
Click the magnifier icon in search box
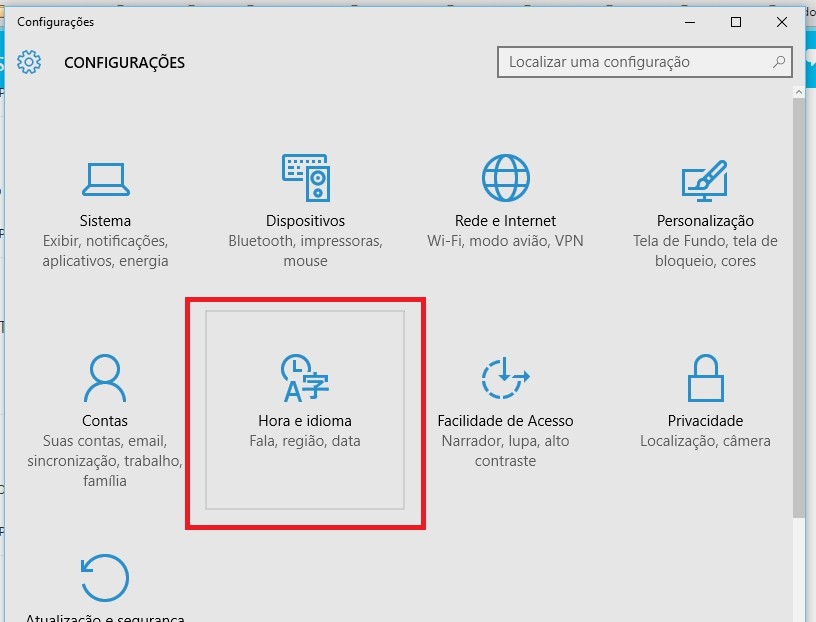(779, 62)
